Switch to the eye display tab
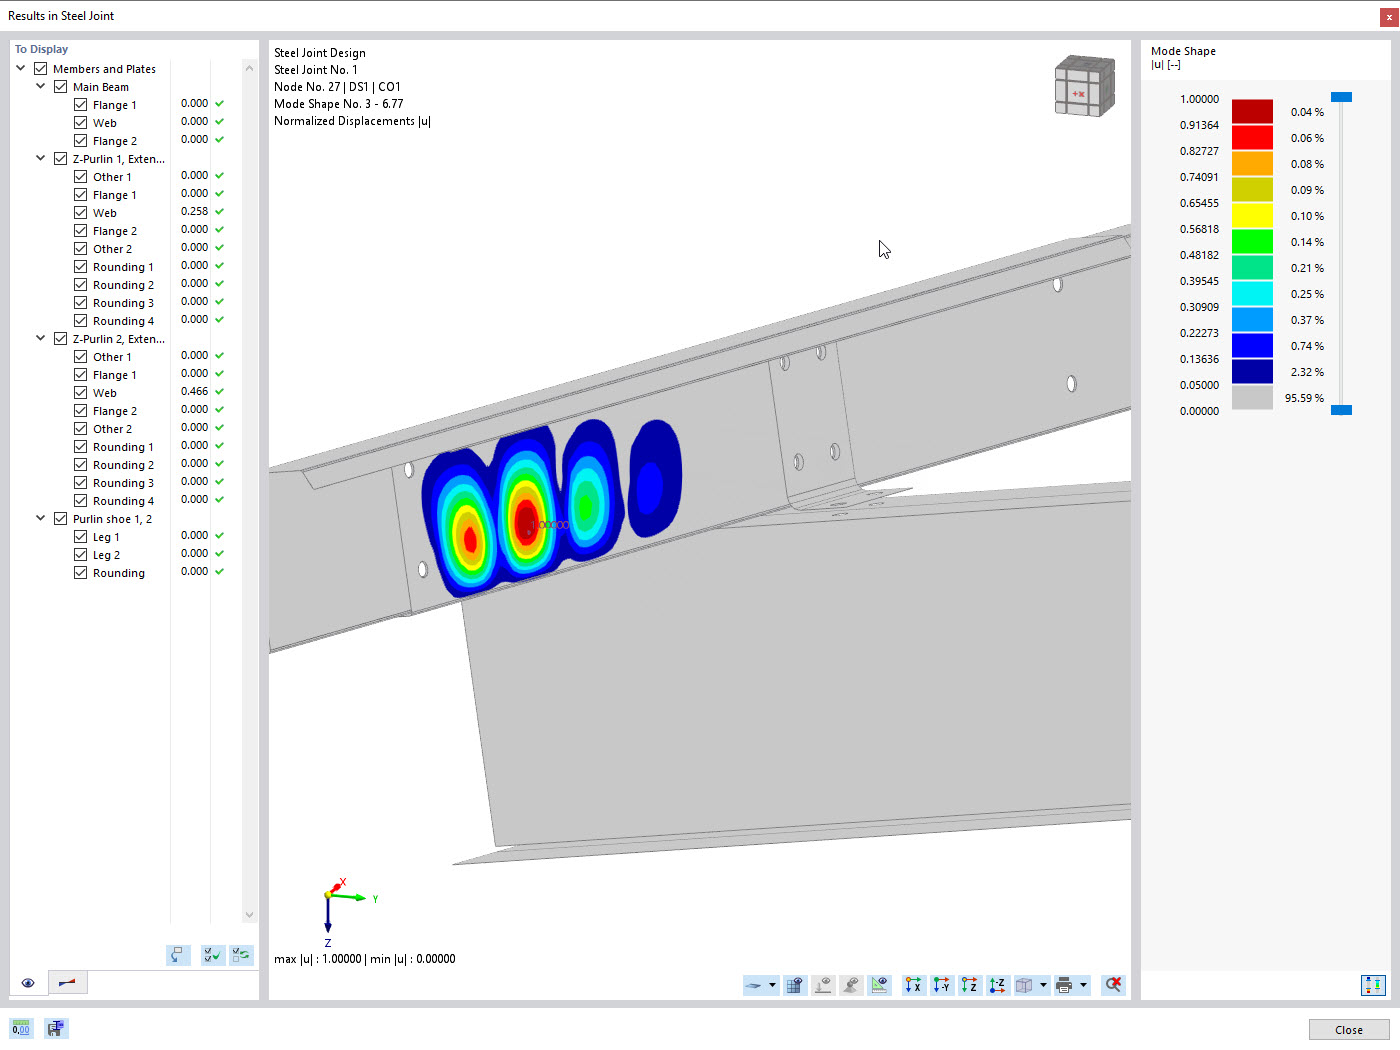1400x1050 pixels. (x=28, y=983)
